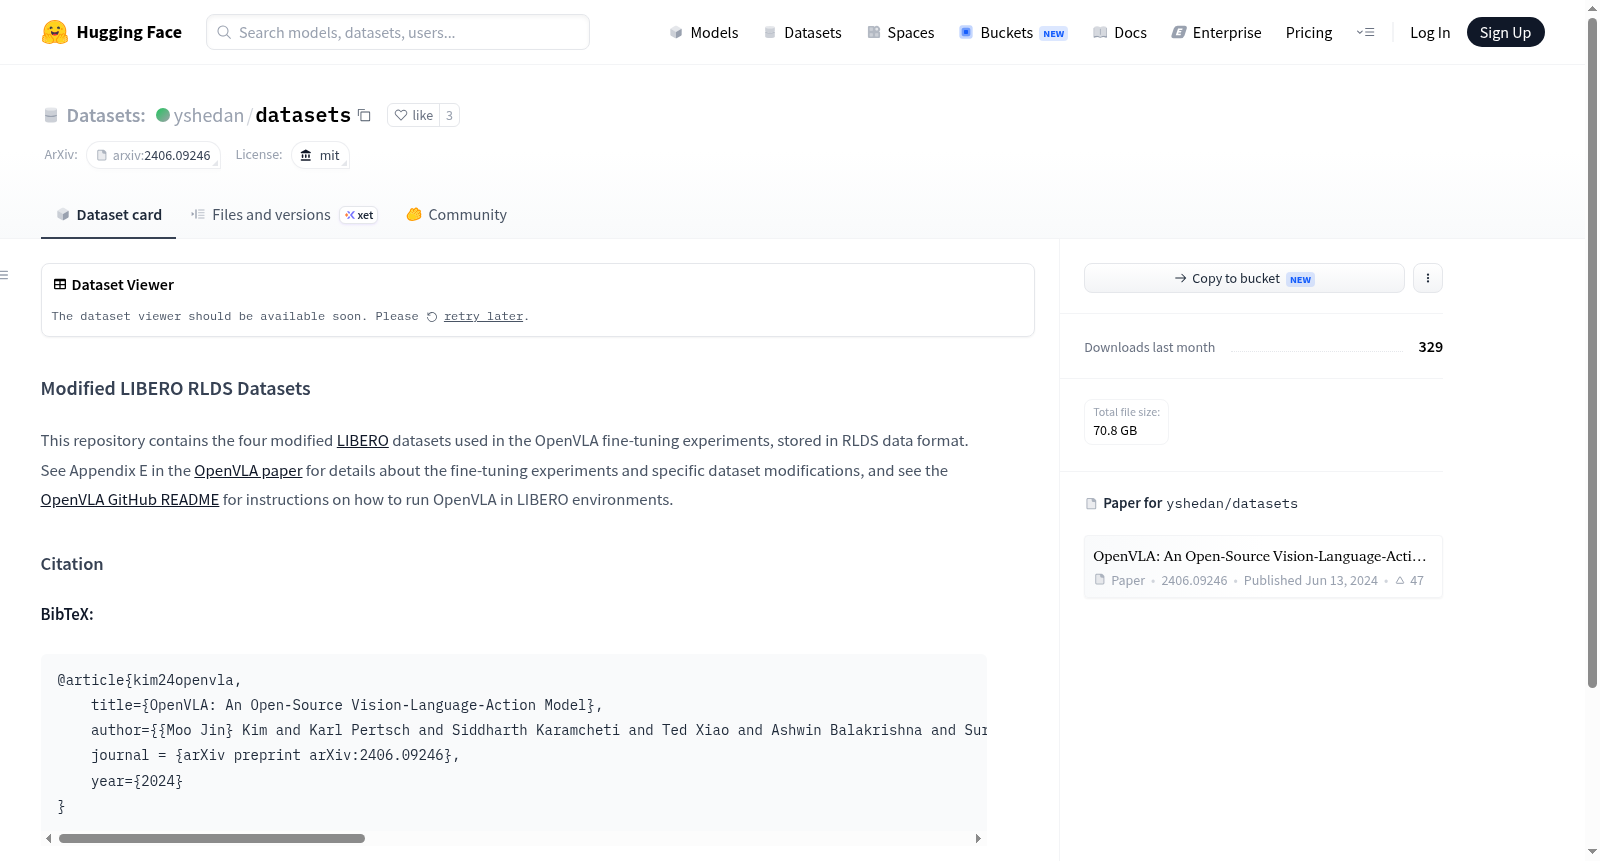1600x861 pixels.
Task: Click the downloads count 329
Action: 1431,347
